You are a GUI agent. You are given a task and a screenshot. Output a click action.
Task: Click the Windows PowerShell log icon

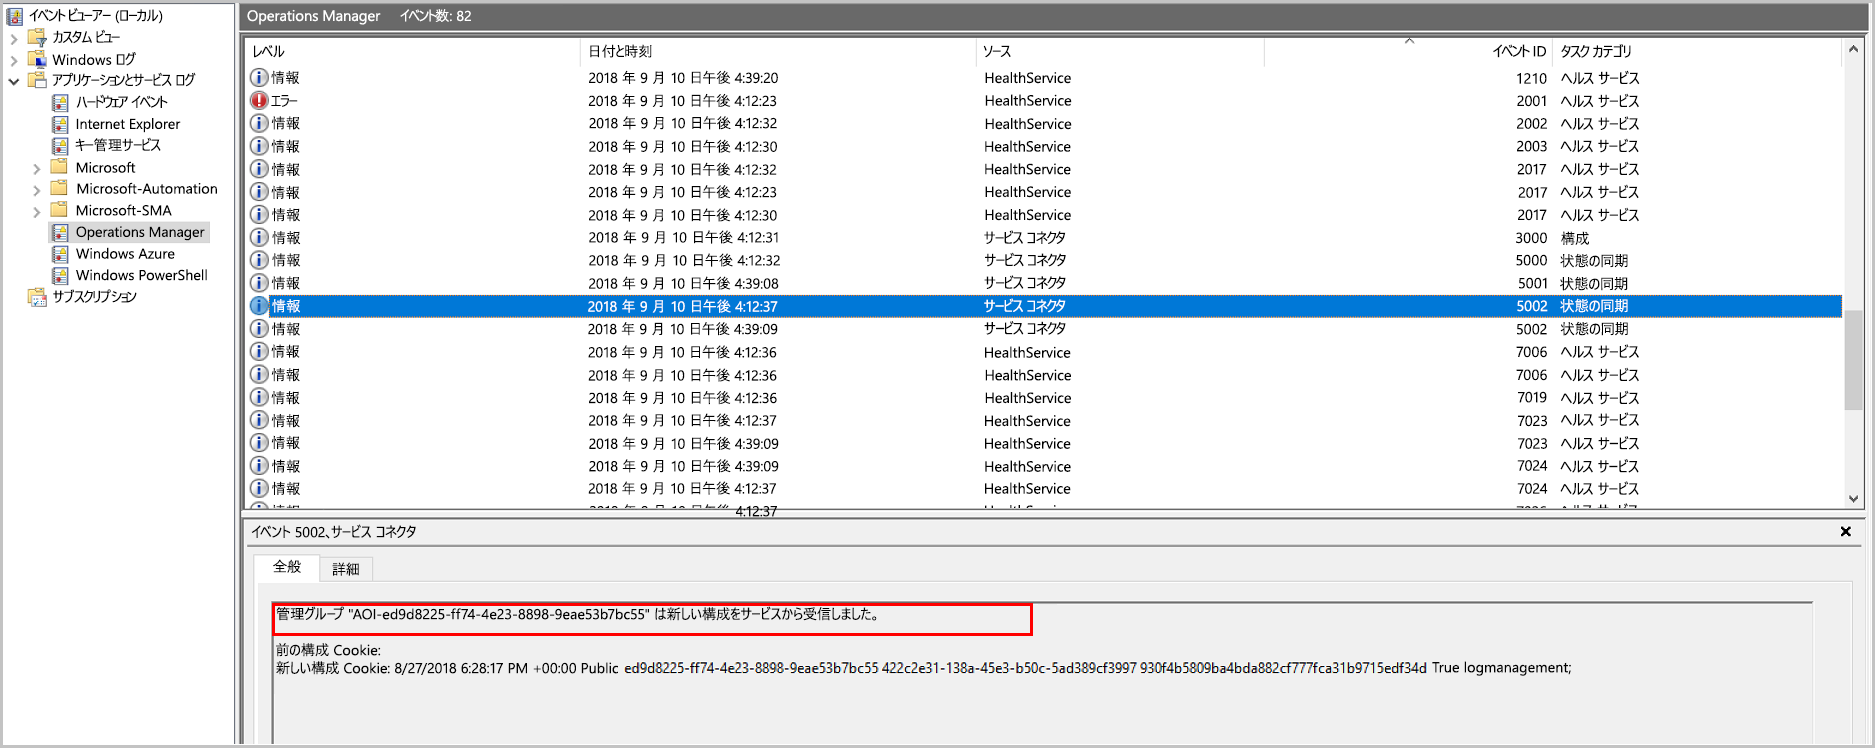click(x=60, y=275)
